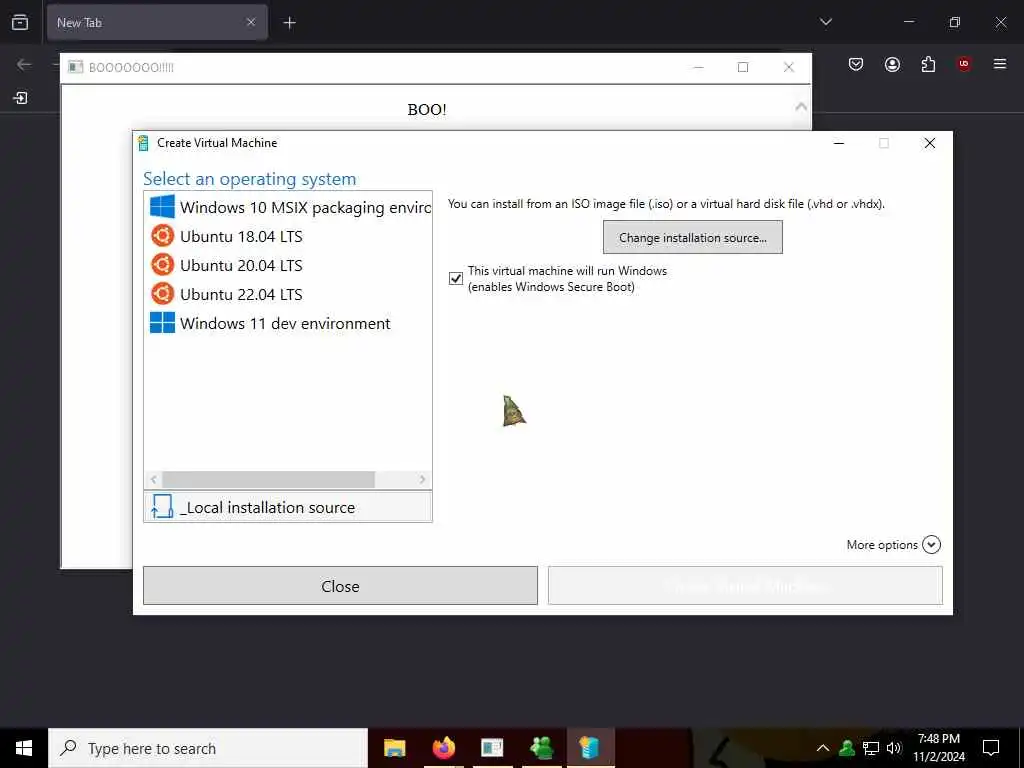Click browser back arrow
Screen dimensions: 1024x768
click(24, 64)
